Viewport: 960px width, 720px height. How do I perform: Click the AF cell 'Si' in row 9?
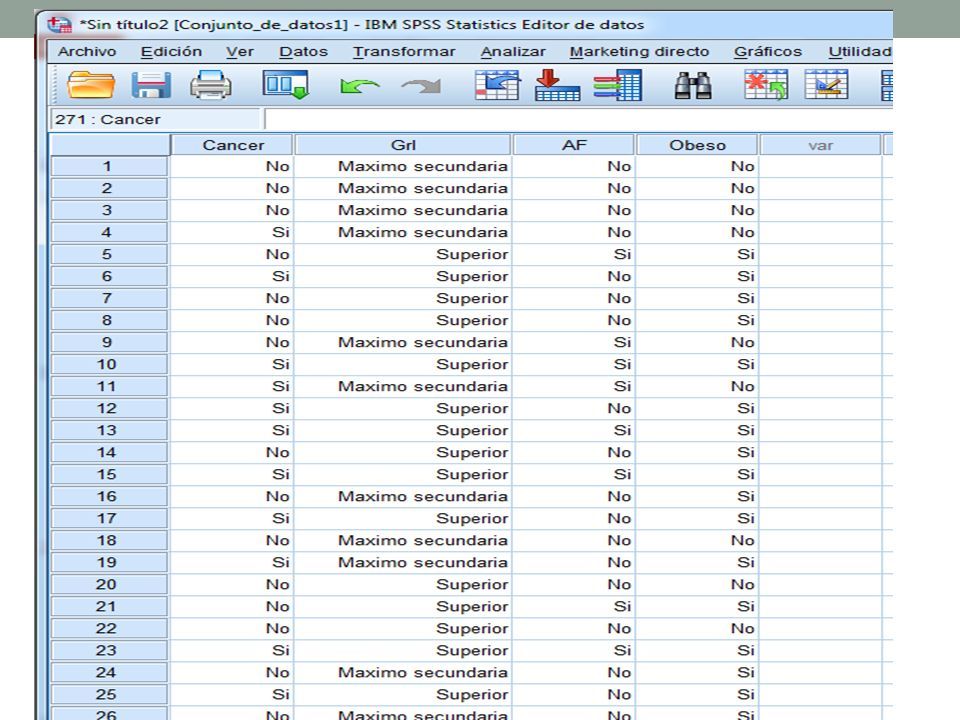(574, 343)
